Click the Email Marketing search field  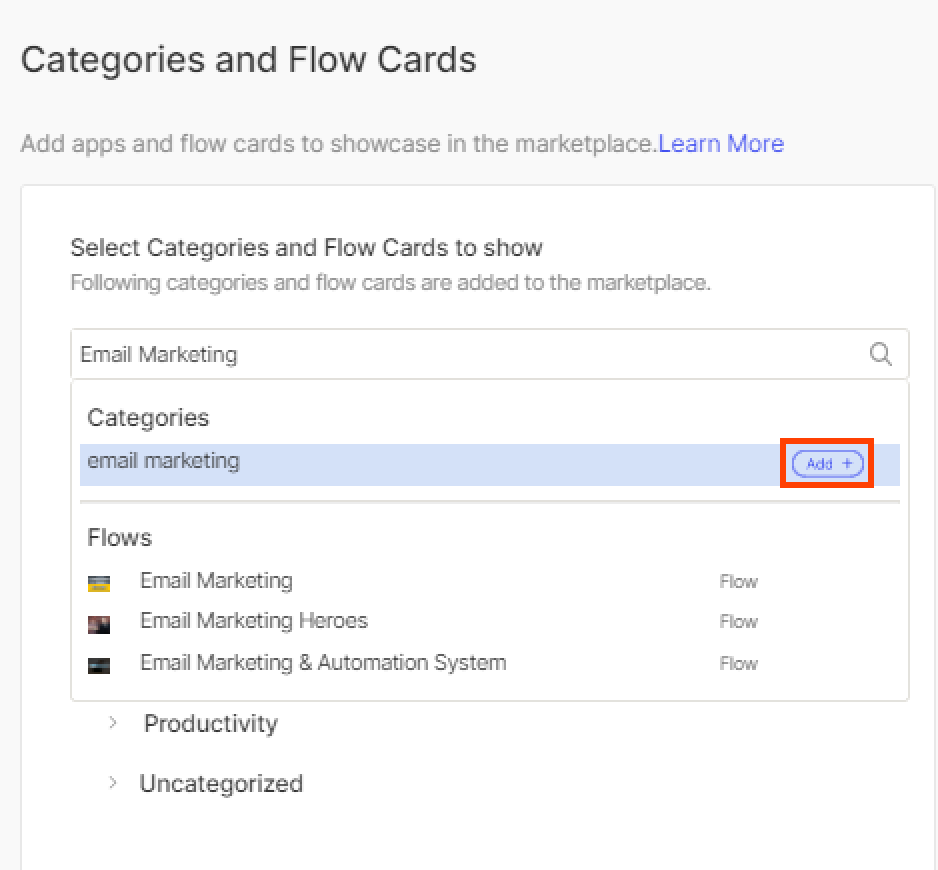[x=489, y=354]
